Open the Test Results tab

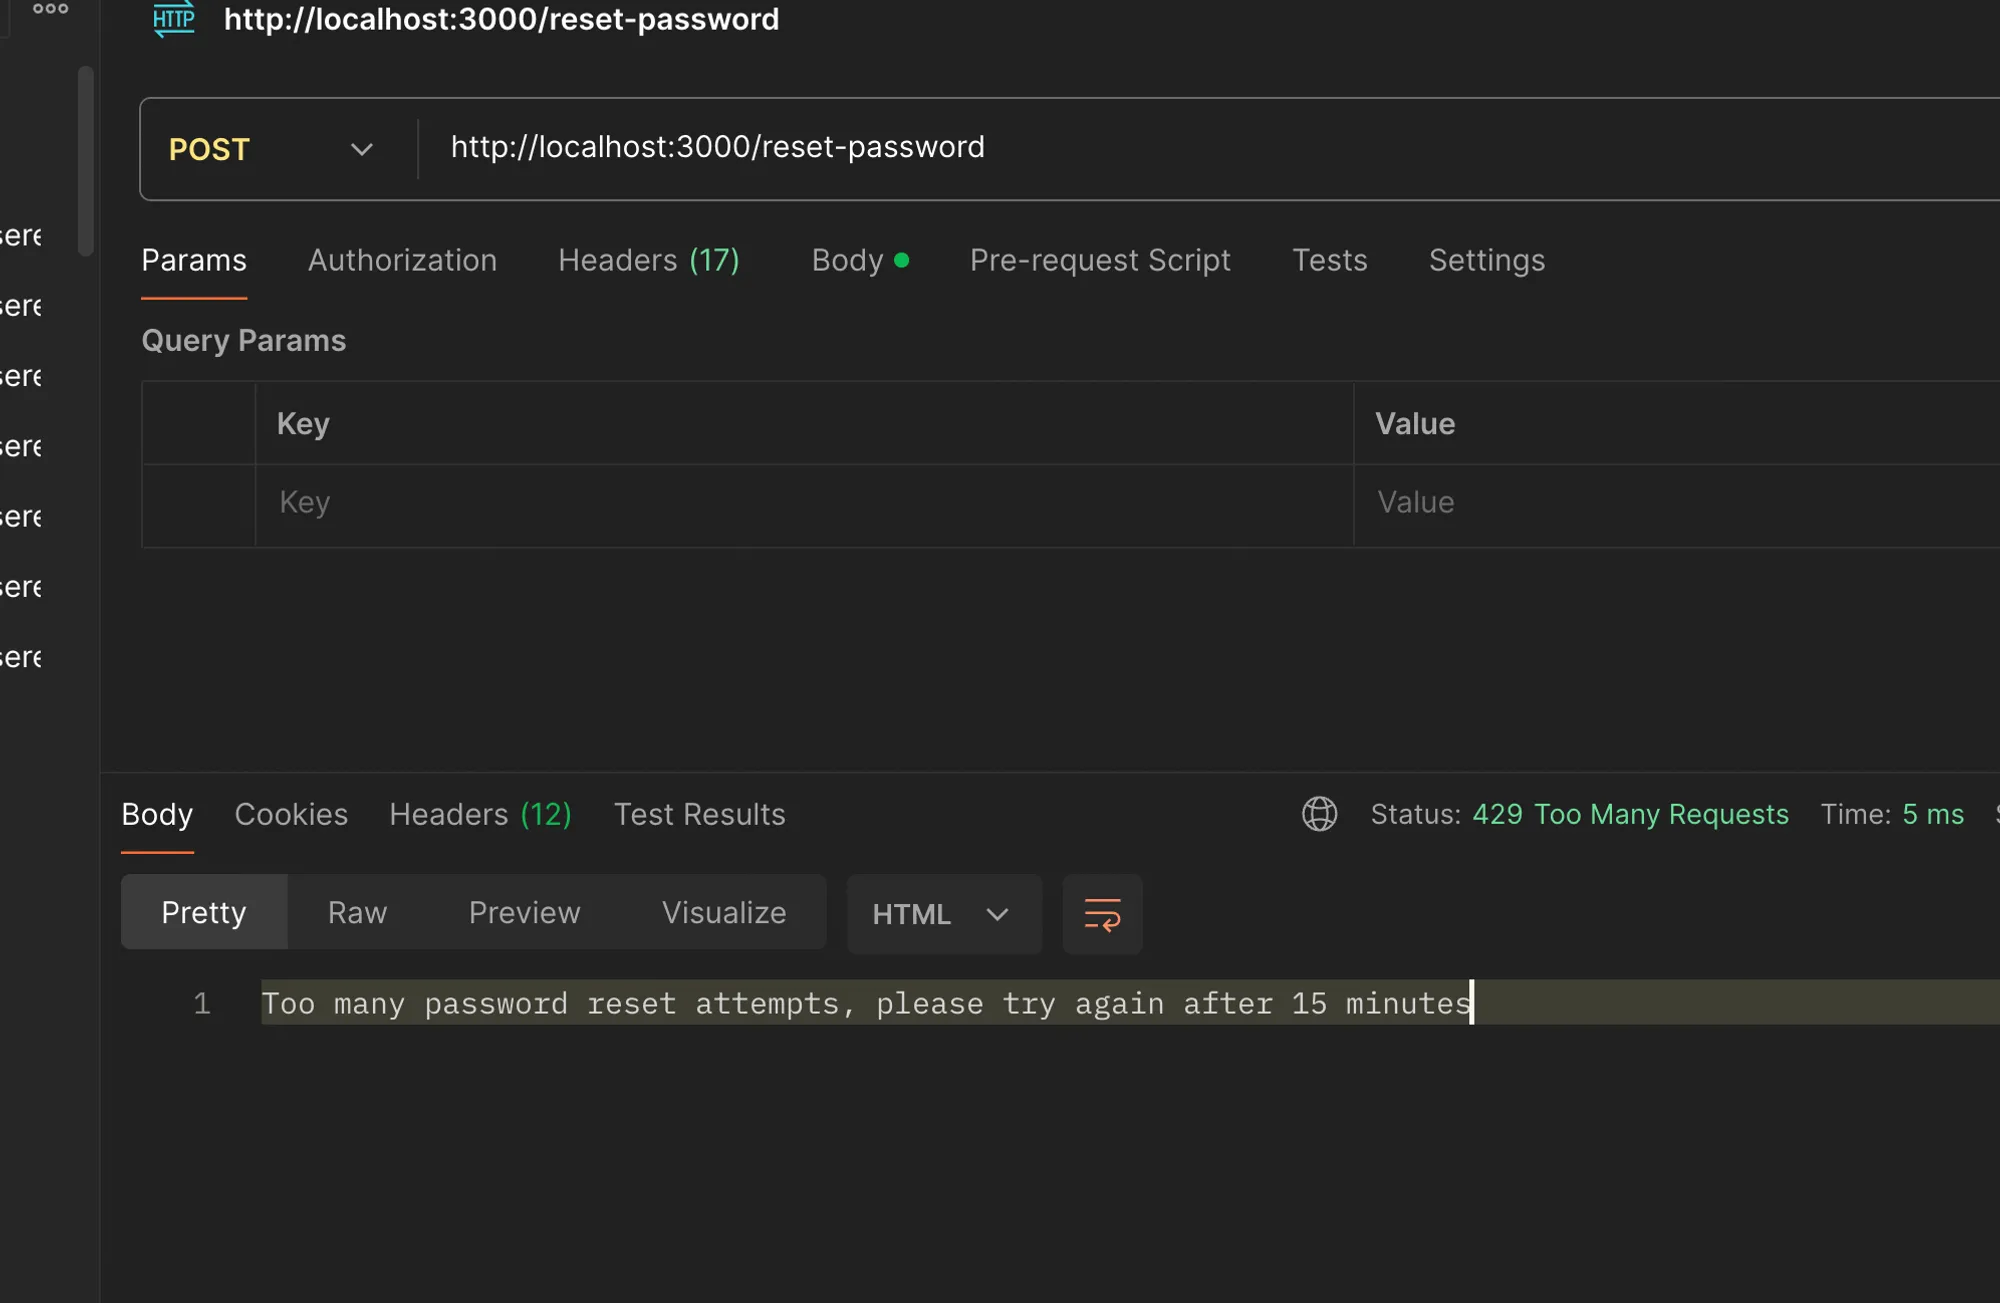point(699,814)
